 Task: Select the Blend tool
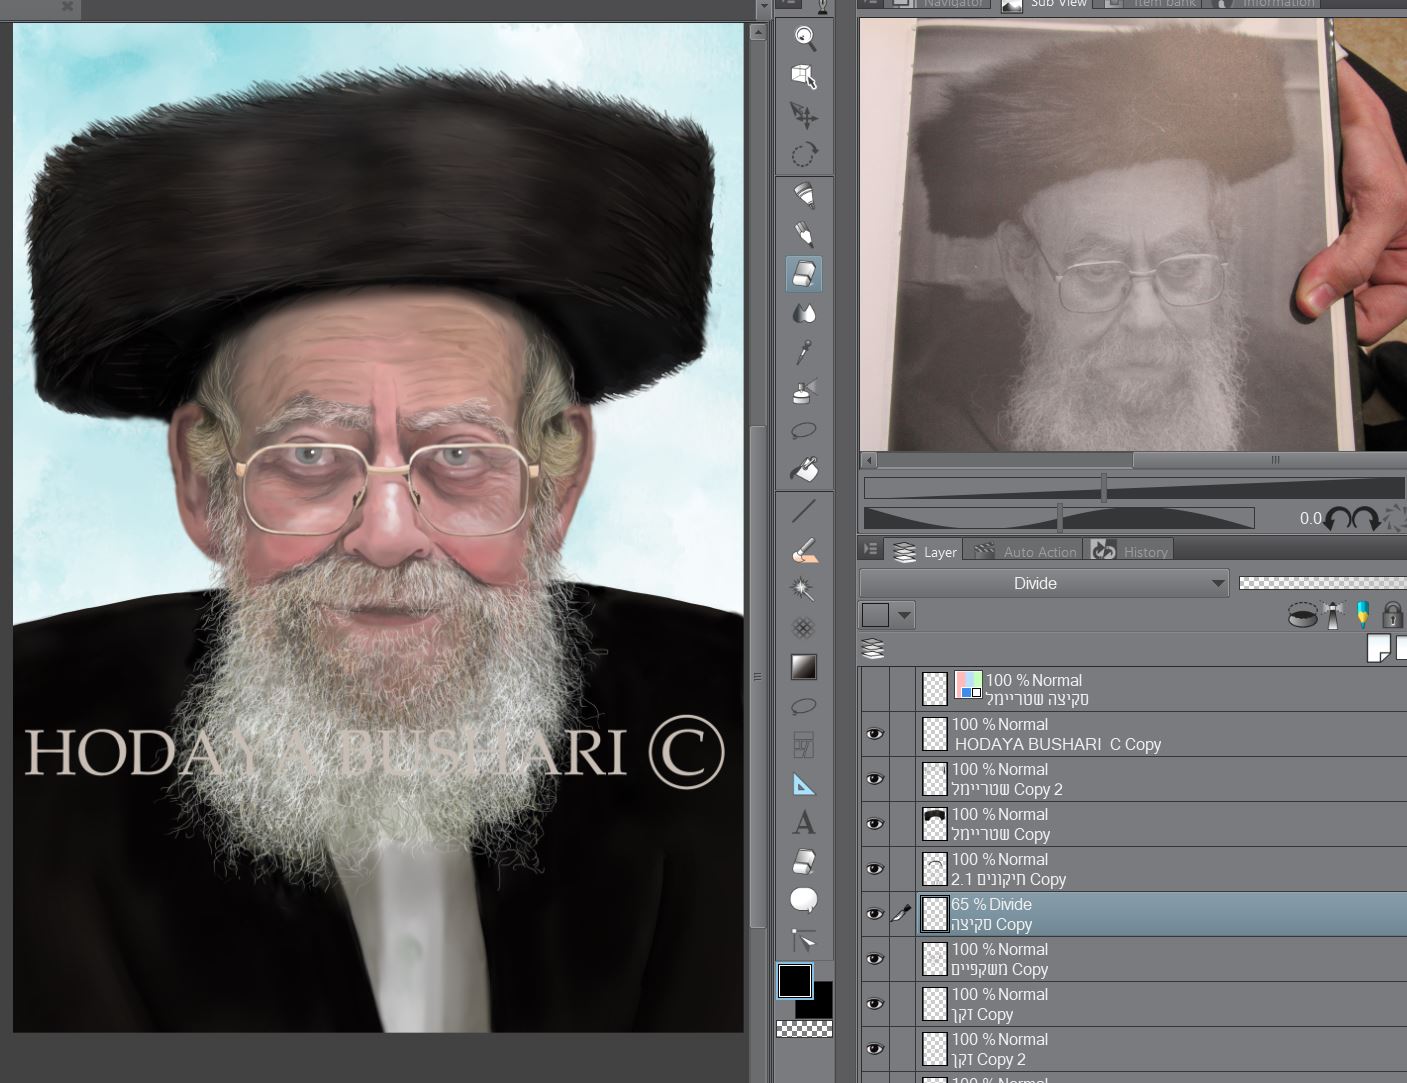(x=804, y=313)
